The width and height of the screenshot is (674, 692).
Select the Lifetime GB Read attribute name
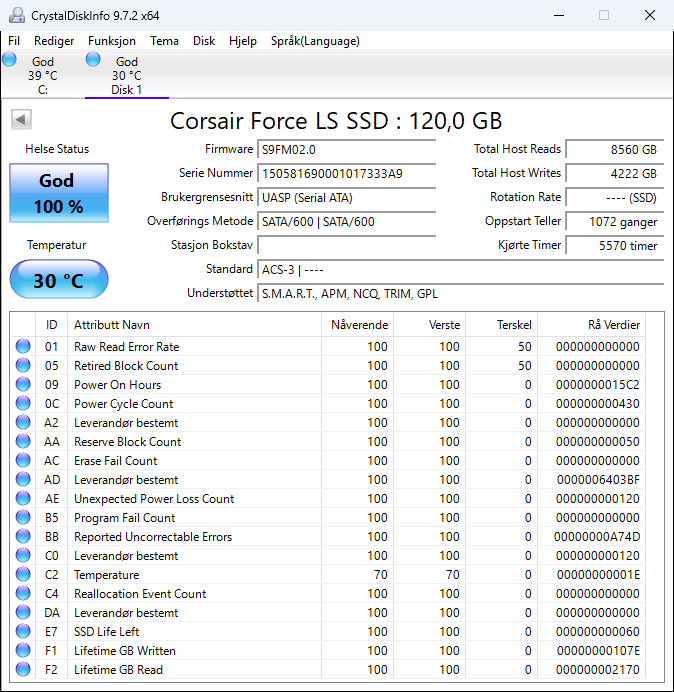tap(118, 669)
